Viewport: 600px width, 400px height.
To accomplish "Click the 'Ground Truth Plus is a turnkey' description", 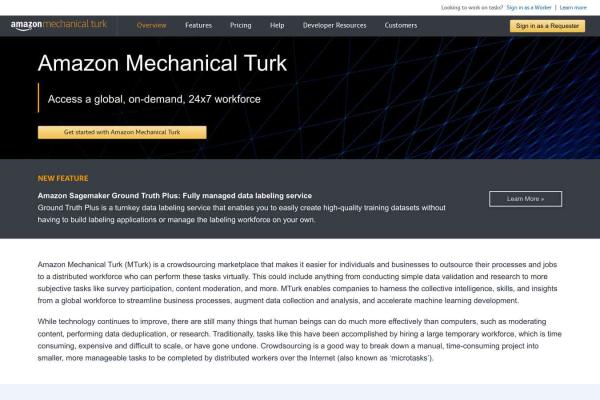I will tap(241, 214).
